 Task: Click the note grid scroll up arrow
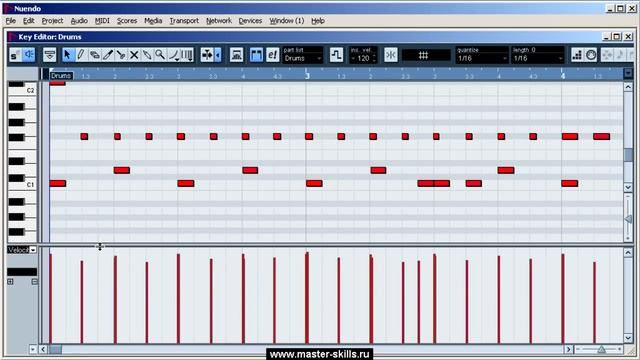628,87
